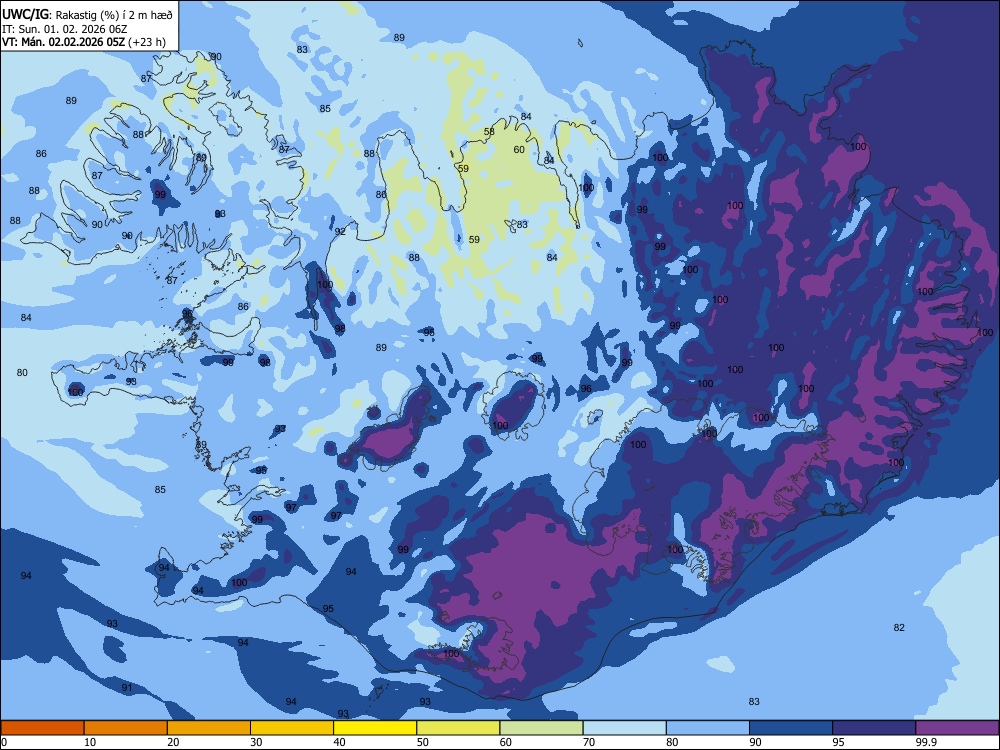Image resolution: width=1000 pixels, height=750 pixels.
Task: Click the 'VT: Mán. 02.02.2026 05Z (+23 h)' line
Action: (84, 42)
